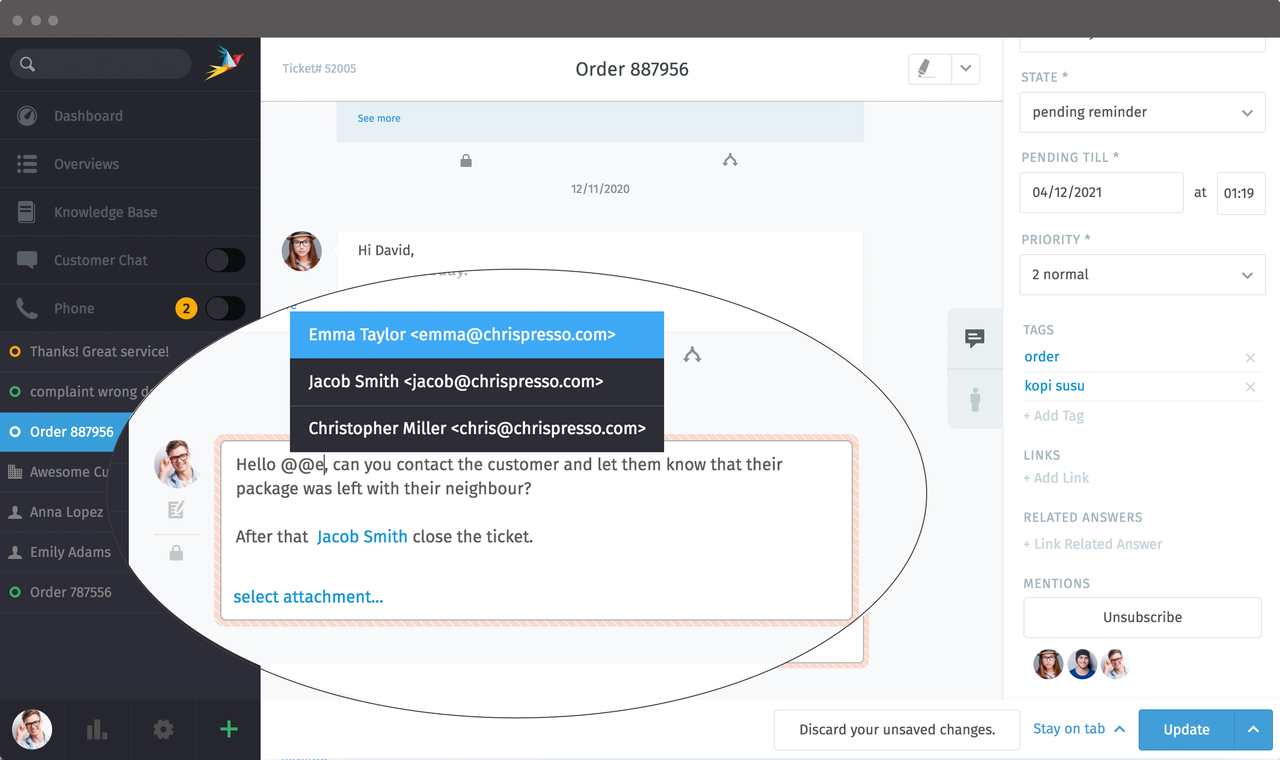1280x760 pixels.
Task: Select the highlighter tool above the ticket
Action: click(925, 68)
